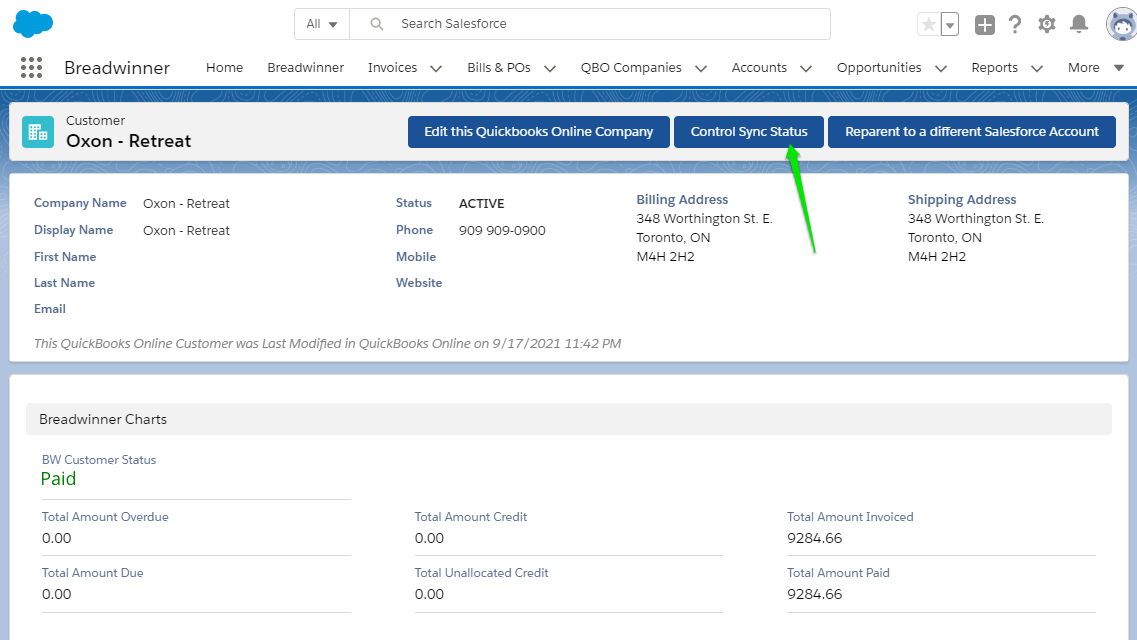The height and width of the screenshot is (640, 1137).
Task: Click the Company Name value Oxon - Retreat
Action: pos(186,204)
